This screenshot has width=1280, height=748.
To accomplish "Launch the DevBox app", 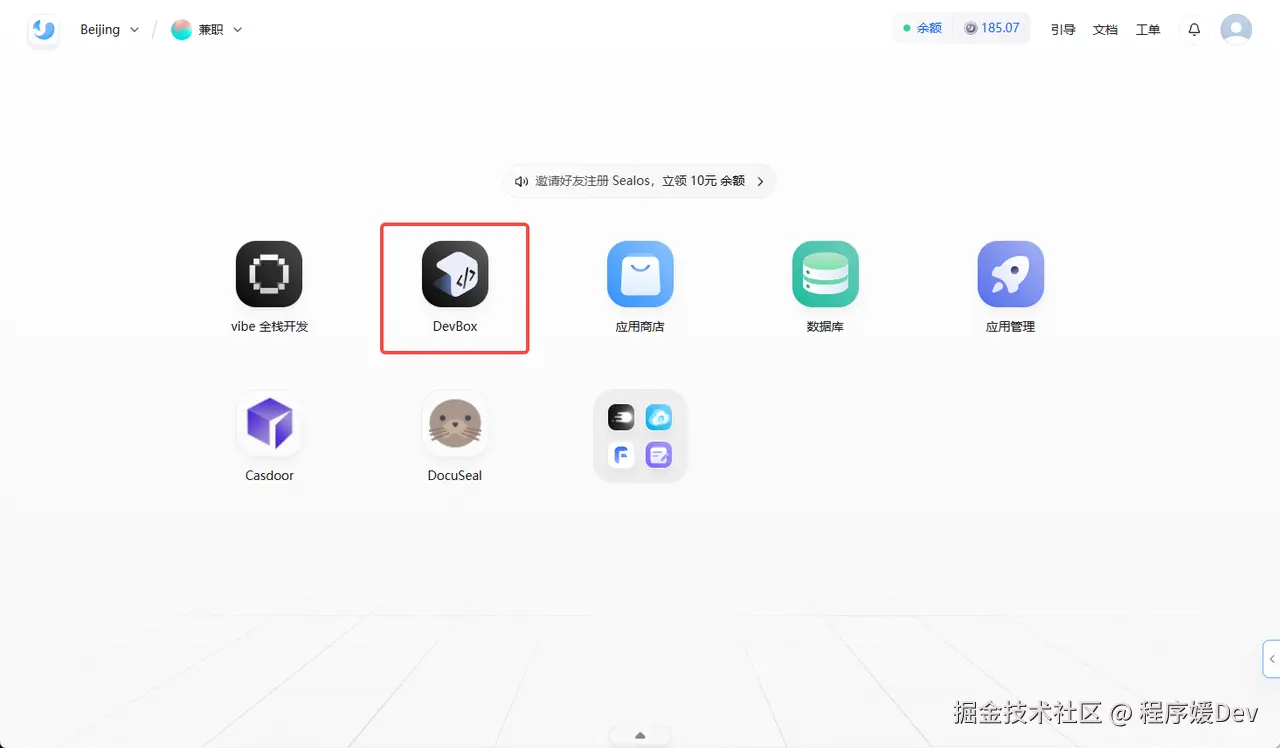I will pos(455,274).
